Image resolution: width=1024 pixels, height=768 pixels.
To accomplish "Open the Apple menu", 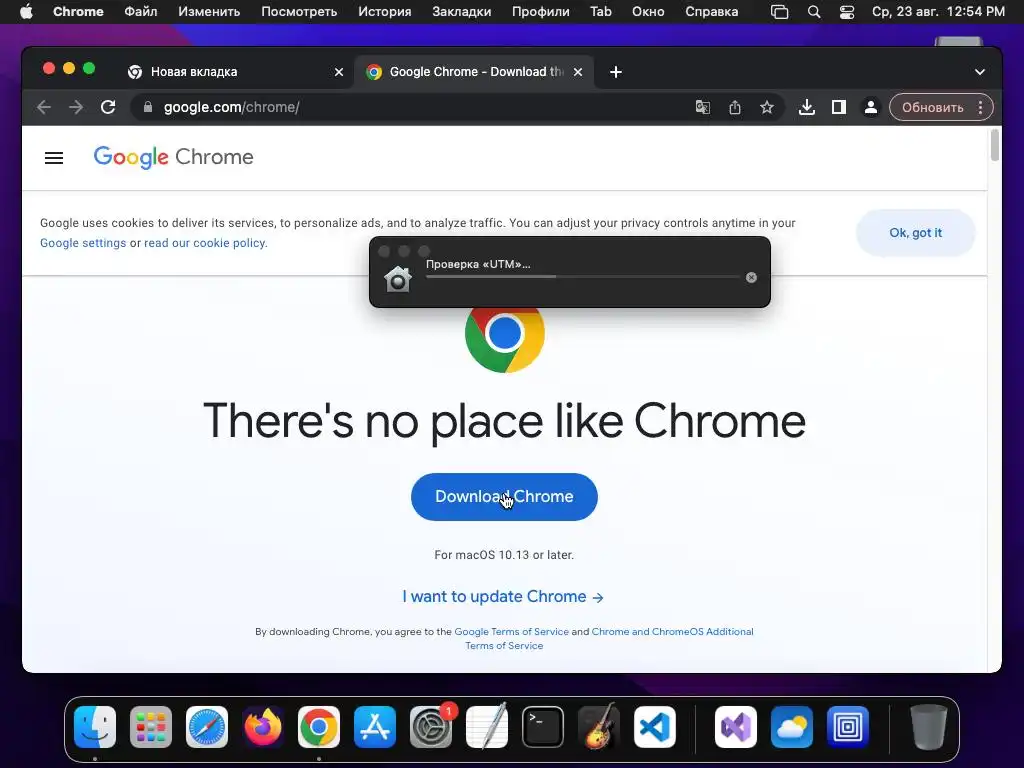I will pyautogui.click(x=26, y=12).
